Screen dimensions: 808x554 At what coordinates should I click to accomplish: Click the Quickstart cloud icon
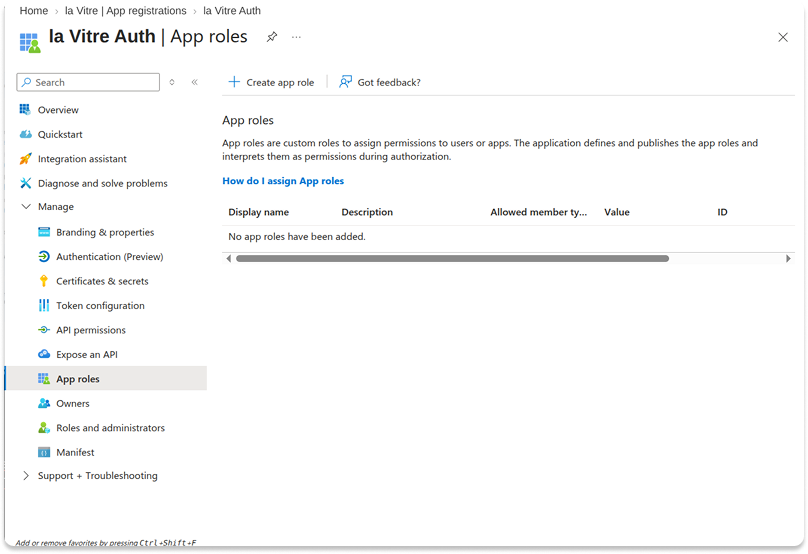point(25,134)
